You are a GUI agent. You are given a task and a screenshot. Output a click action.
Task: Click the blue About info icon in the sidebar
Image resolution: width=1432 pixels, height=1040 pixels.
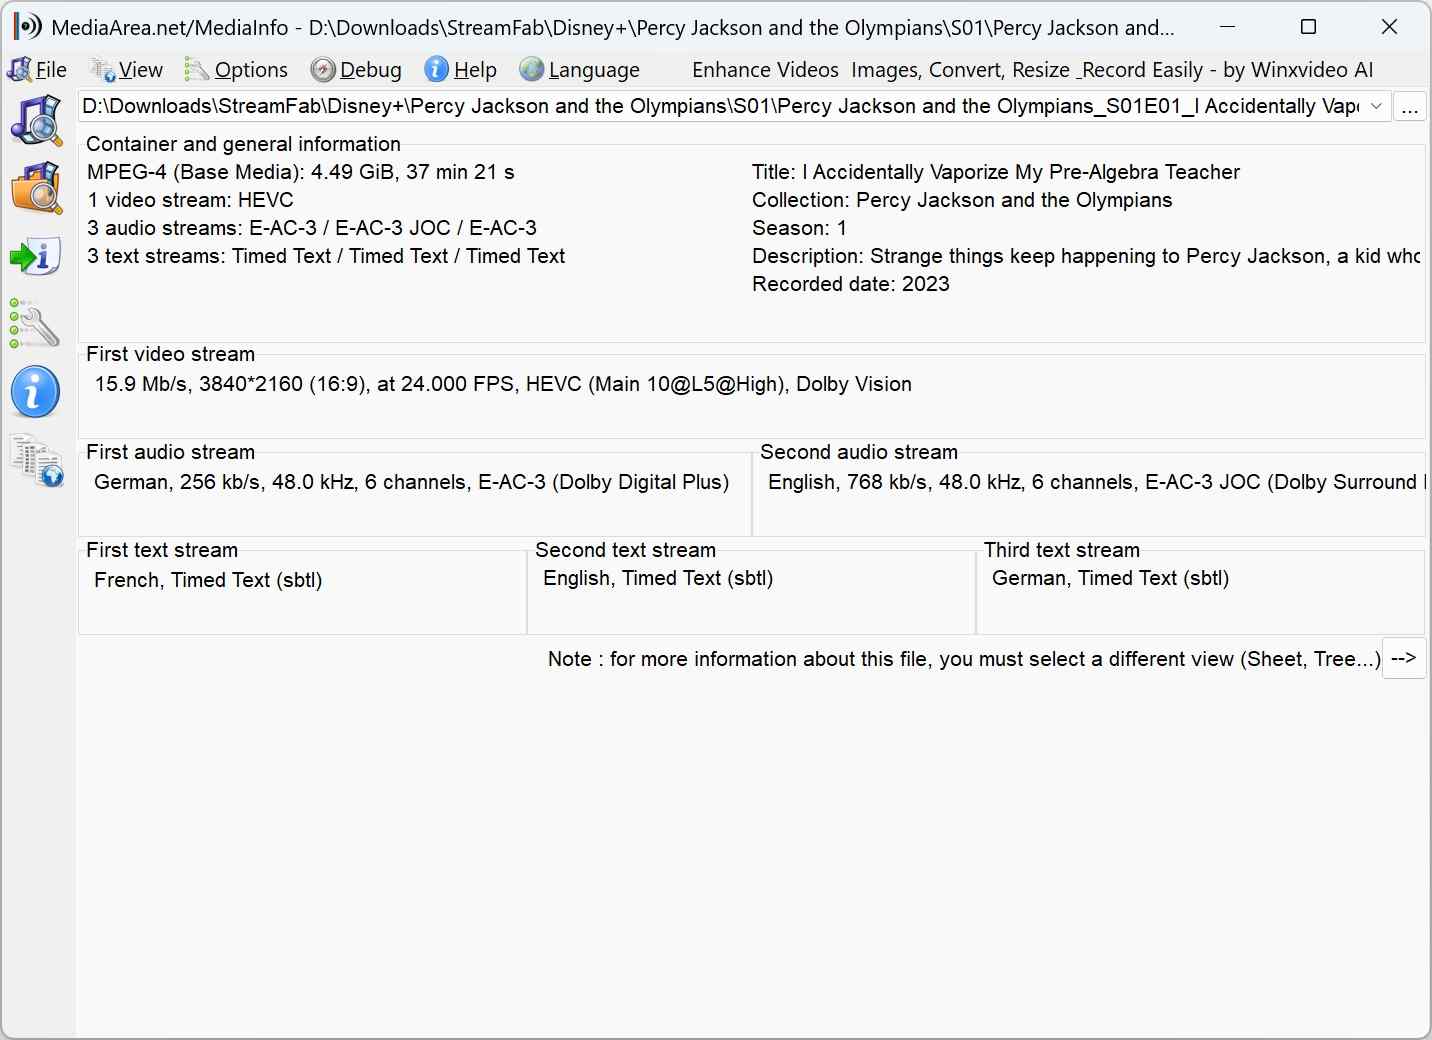[x=36, y=392]
